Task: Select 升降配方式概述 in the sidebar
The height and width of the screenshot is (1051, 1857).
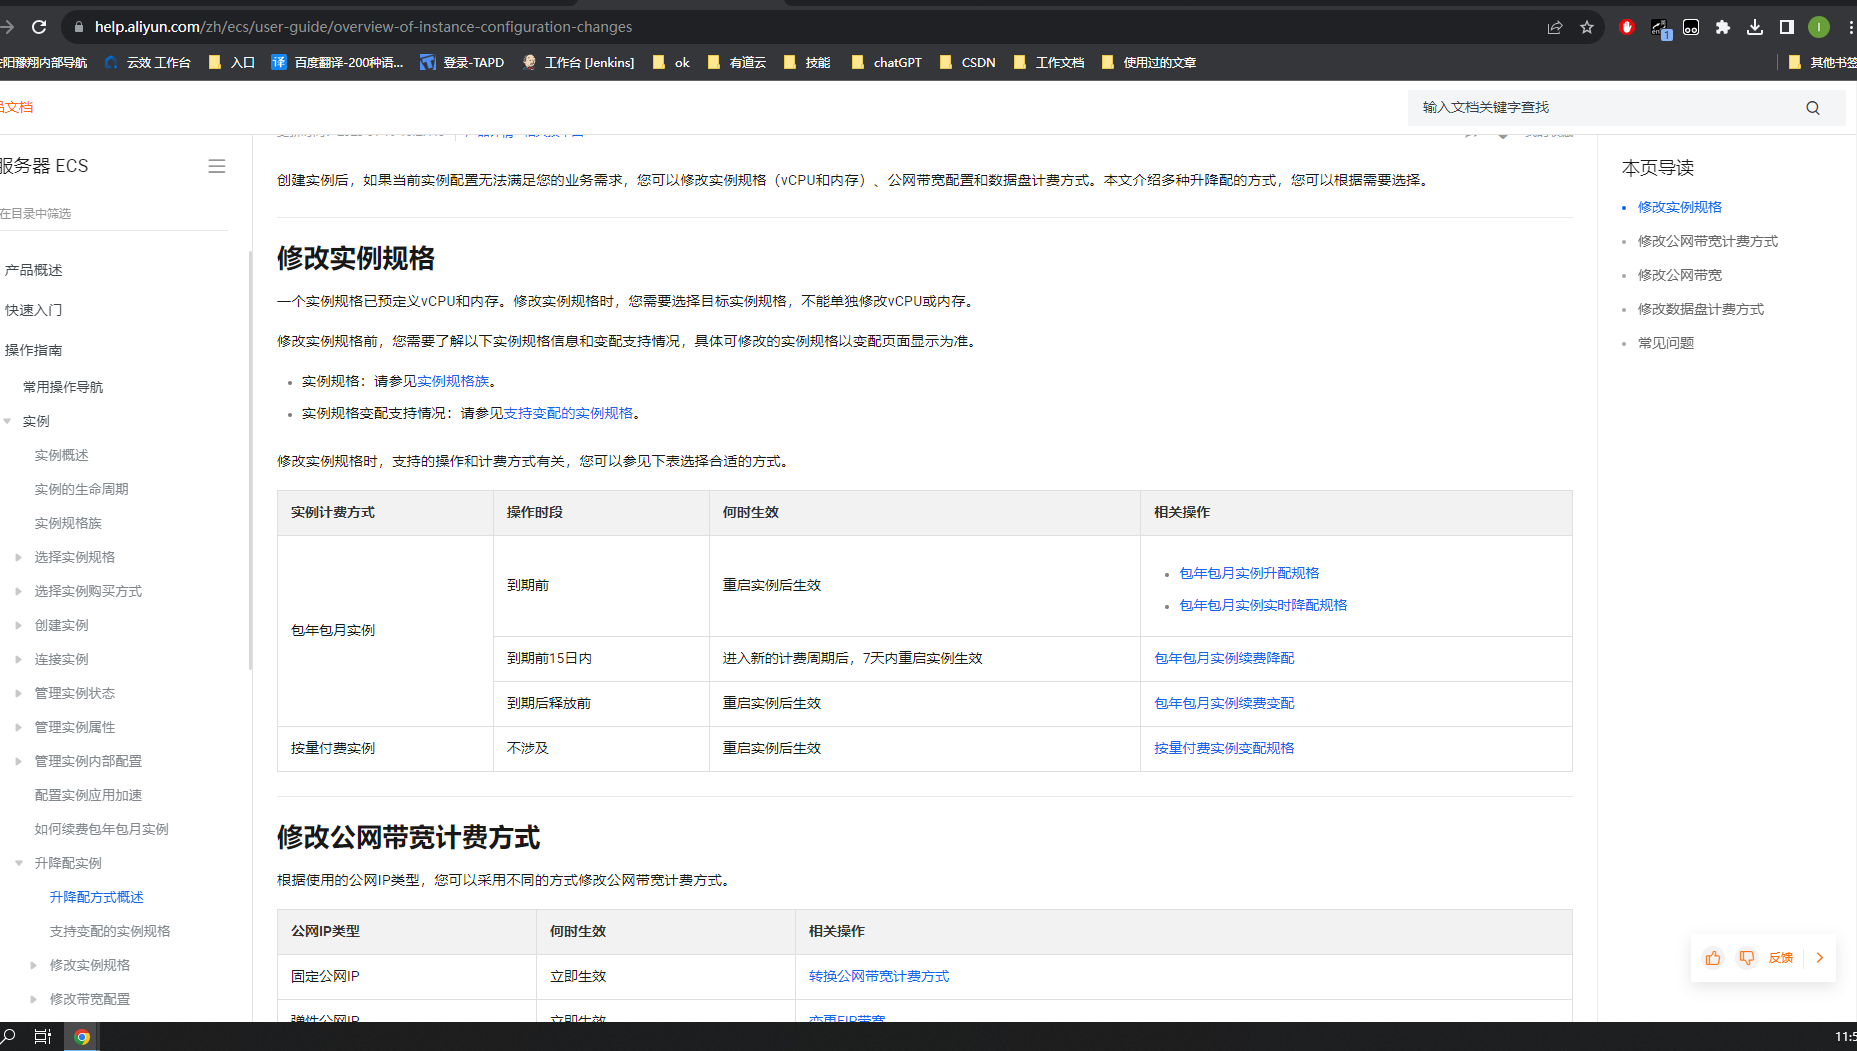Action: [97, 897]
